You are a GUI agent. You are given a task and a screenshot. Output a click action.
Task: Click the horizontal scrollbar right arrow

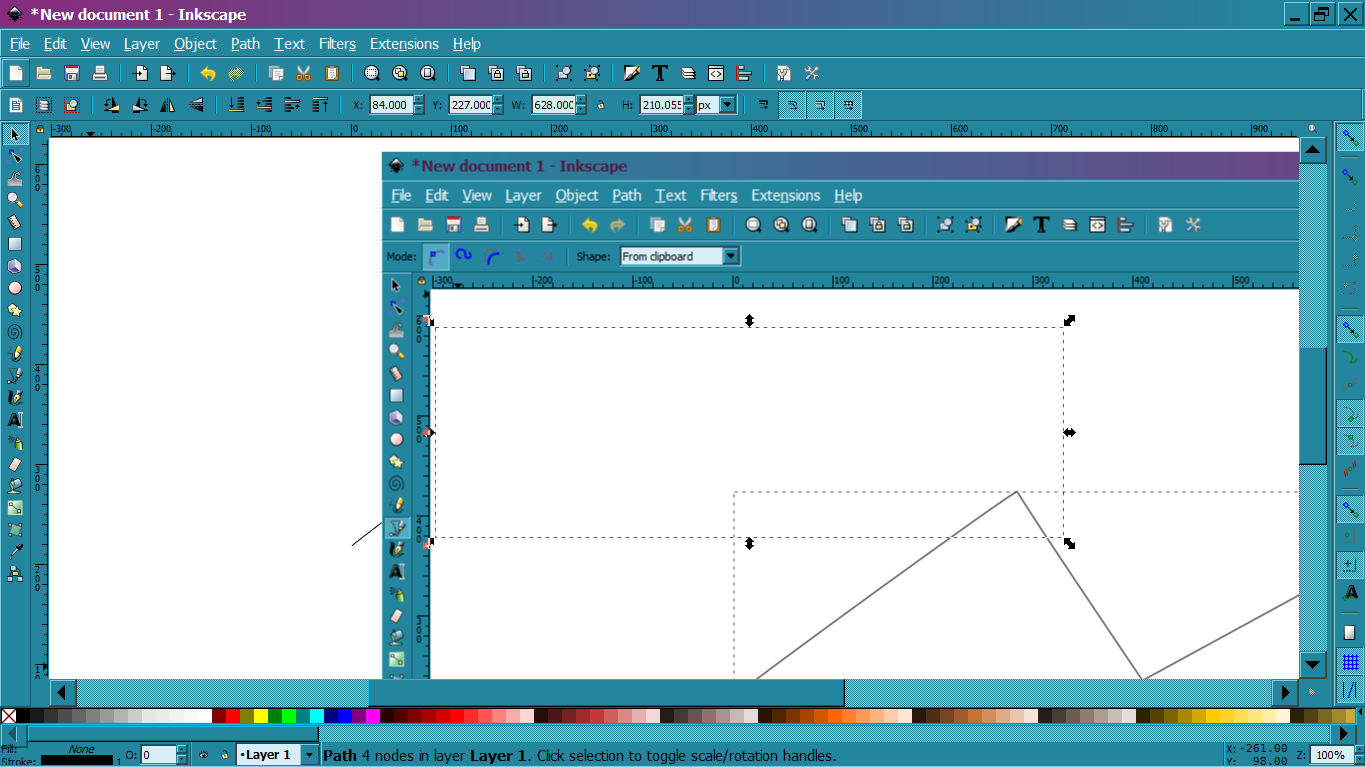point(1286,692)
